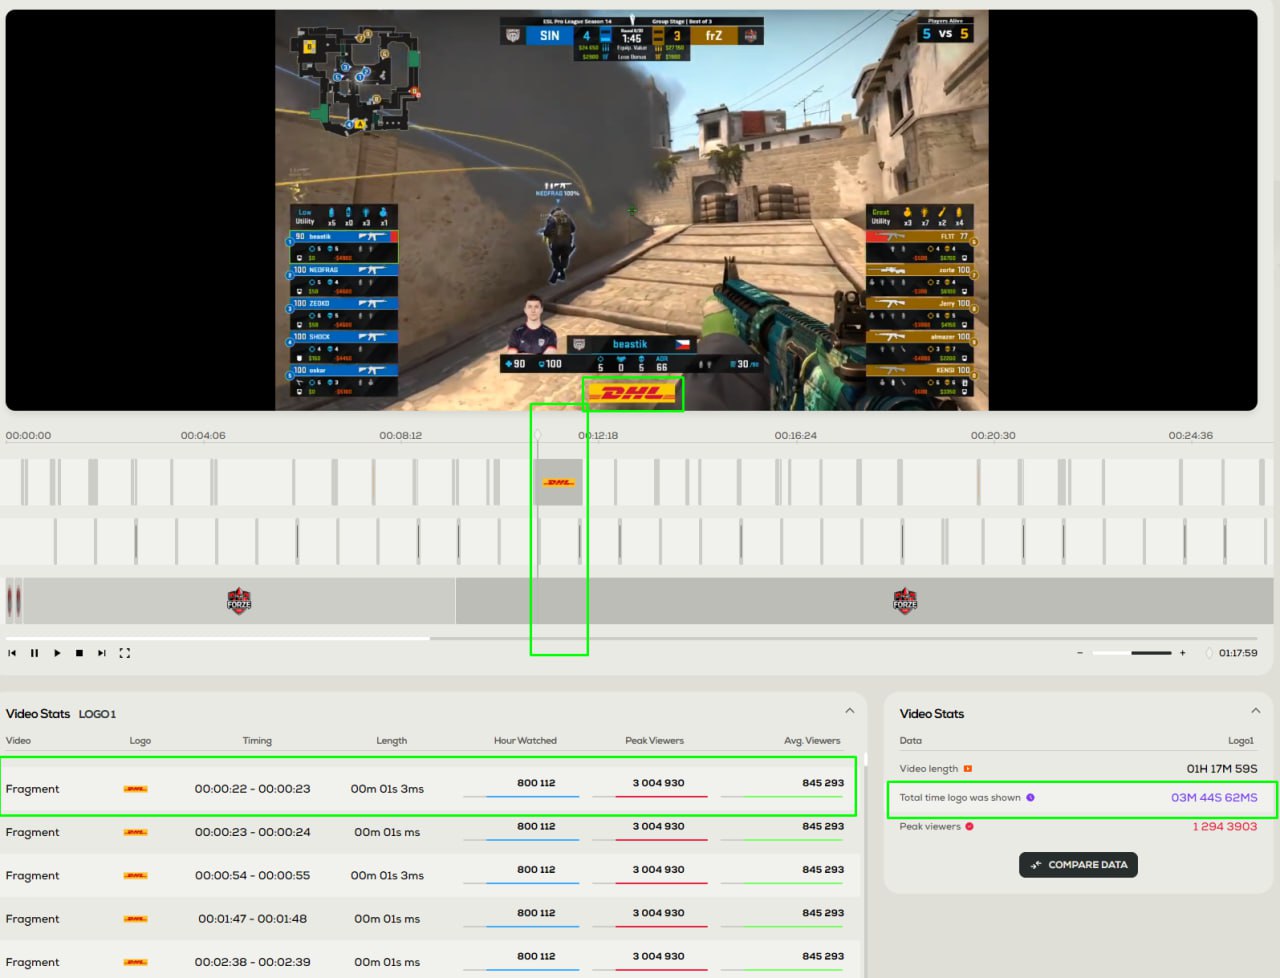Click the Logo1 column header in summary panel
The height and width of the screenshot is (978, 1280).
coord(1240,741)
